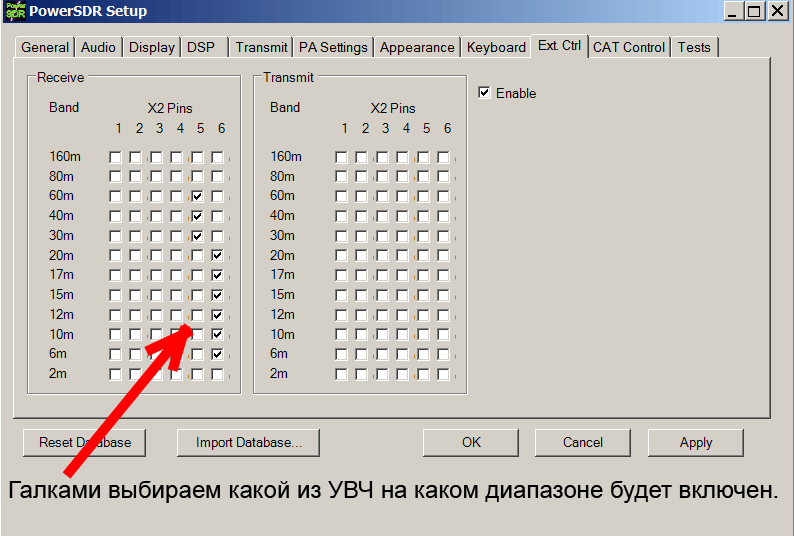Go to the DSP tab
This screenshot has height=536, width=794.
[200, 47]
